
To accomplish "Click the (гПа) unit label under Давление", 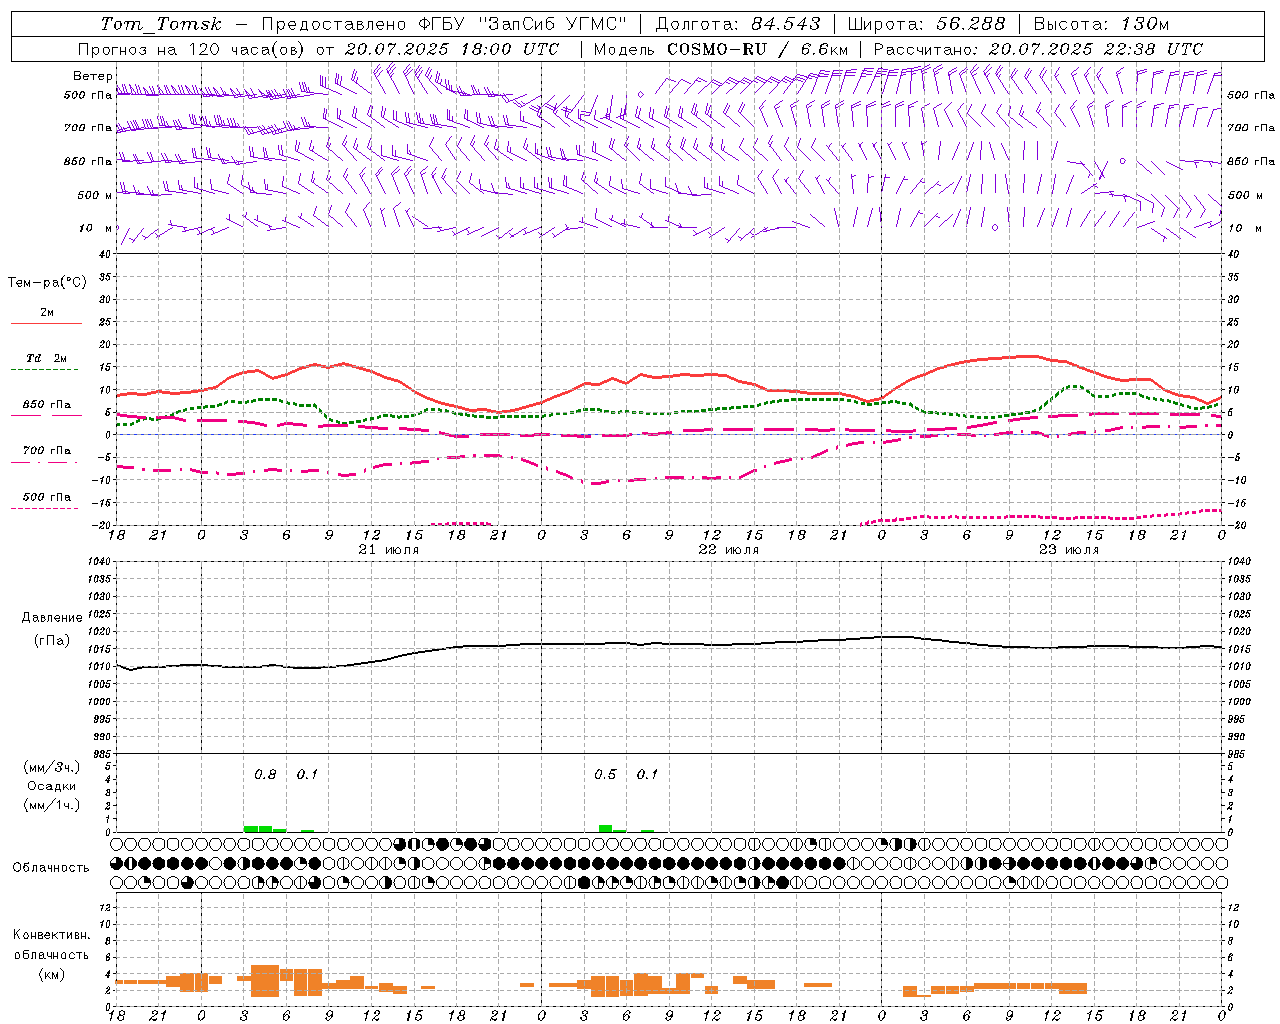I will click(x=51, y=641).
